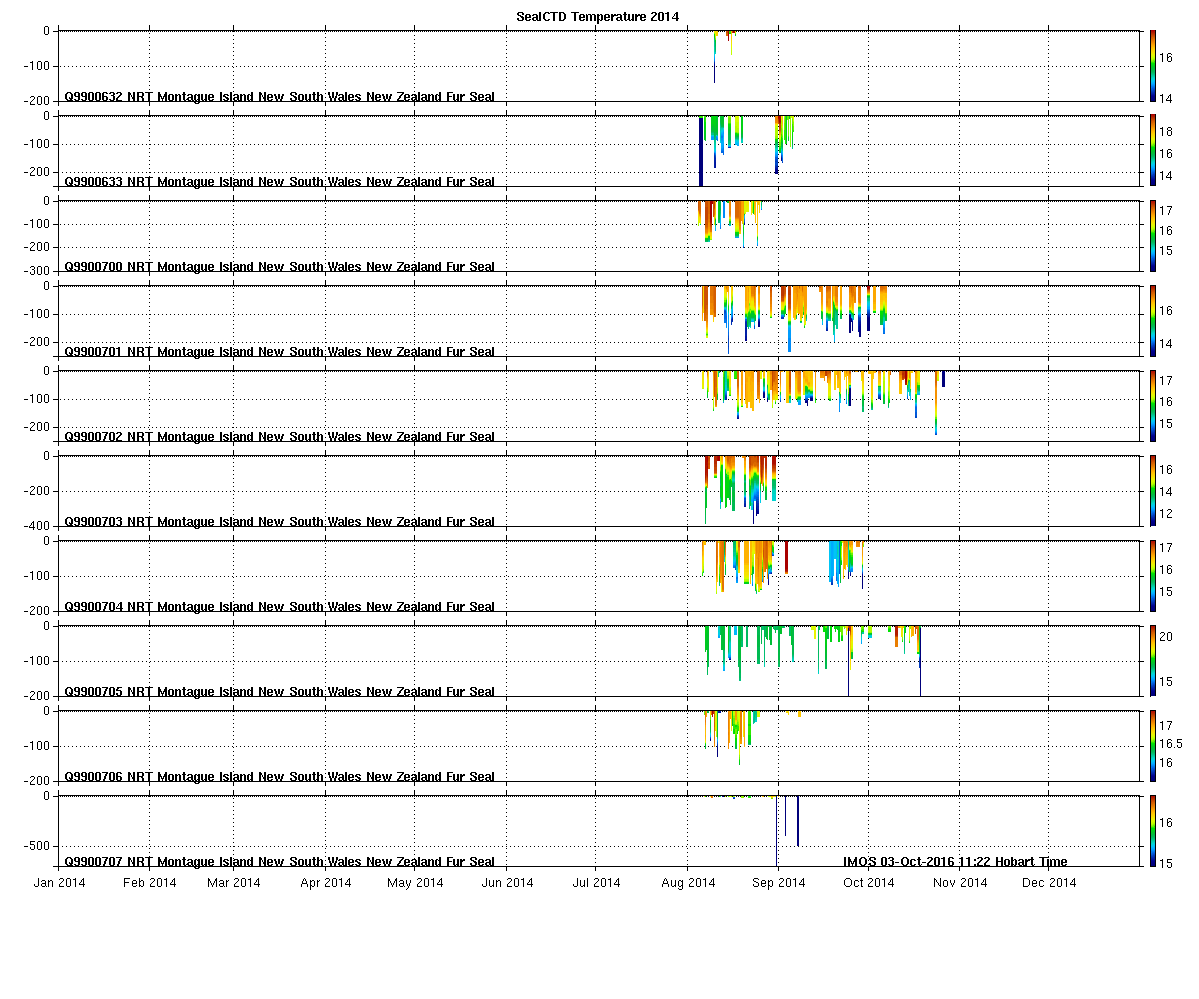Click the 'IMOS 03-Oct-2016 11:22 Hobart Time' stamp
Viewport: 1199px width, 999px height.
tap(955, 861)
